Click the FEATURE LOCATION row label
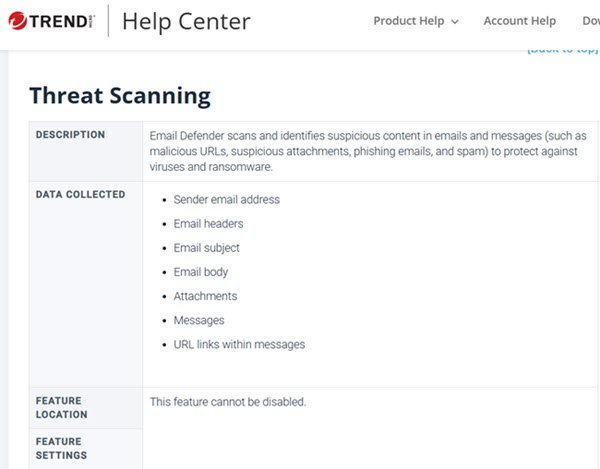Viewport: 600px width, 469px height. click(62, 408)
